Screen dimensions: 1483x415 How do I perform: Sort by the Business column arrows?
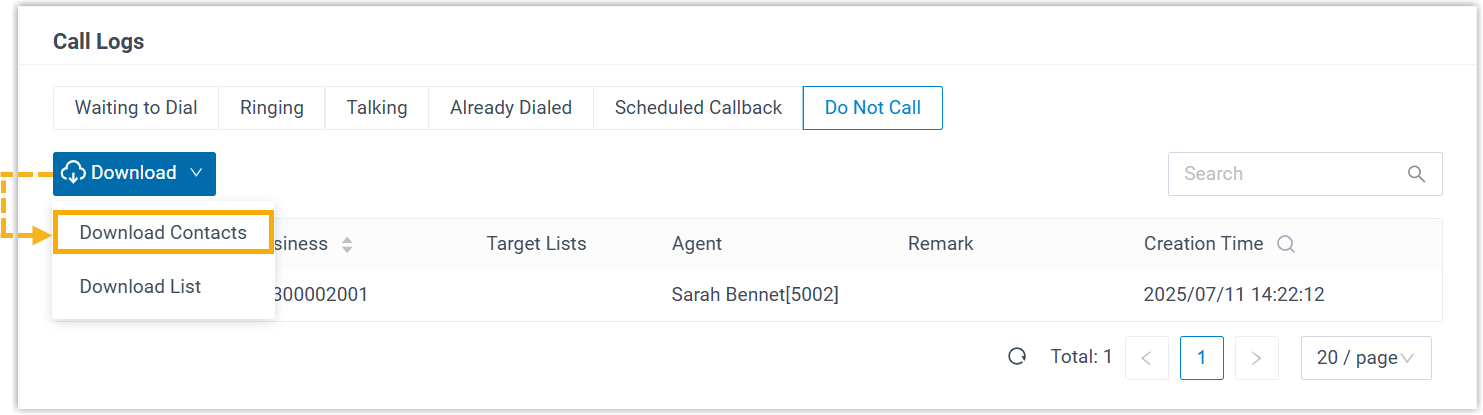click(347, 244)
